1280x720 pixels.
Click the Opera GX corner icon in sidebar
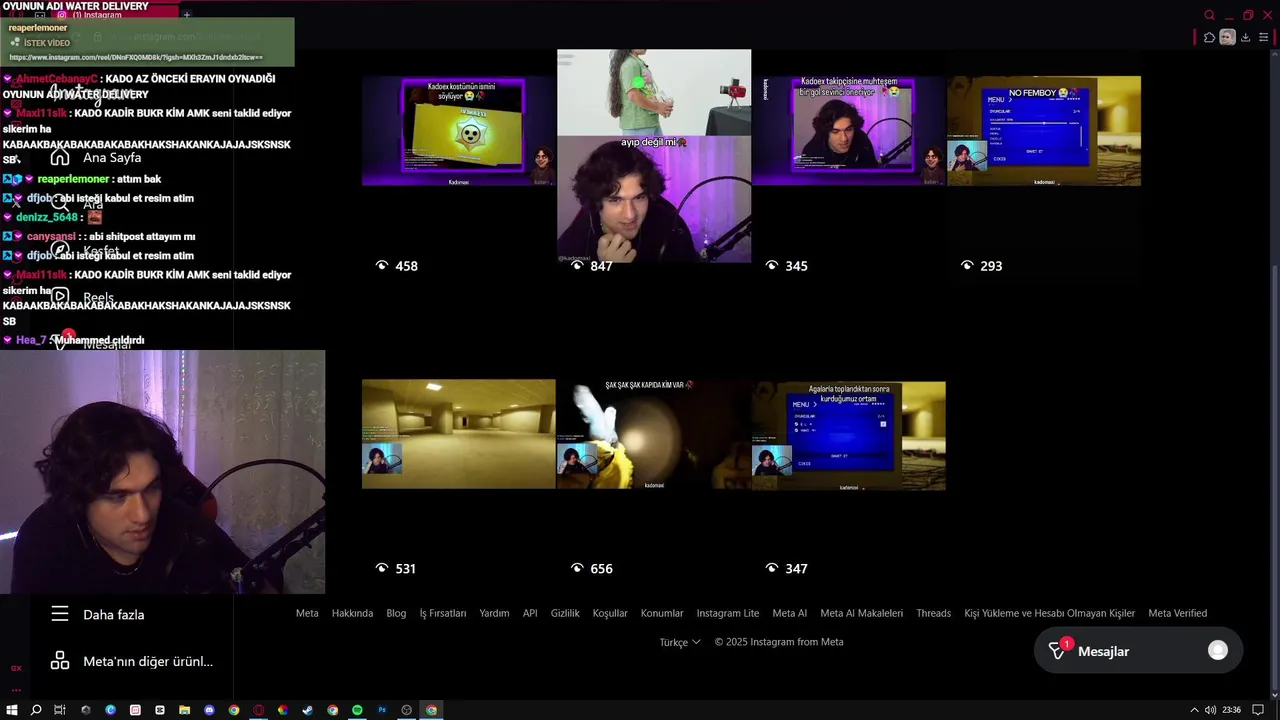click(x=16, y=668)
